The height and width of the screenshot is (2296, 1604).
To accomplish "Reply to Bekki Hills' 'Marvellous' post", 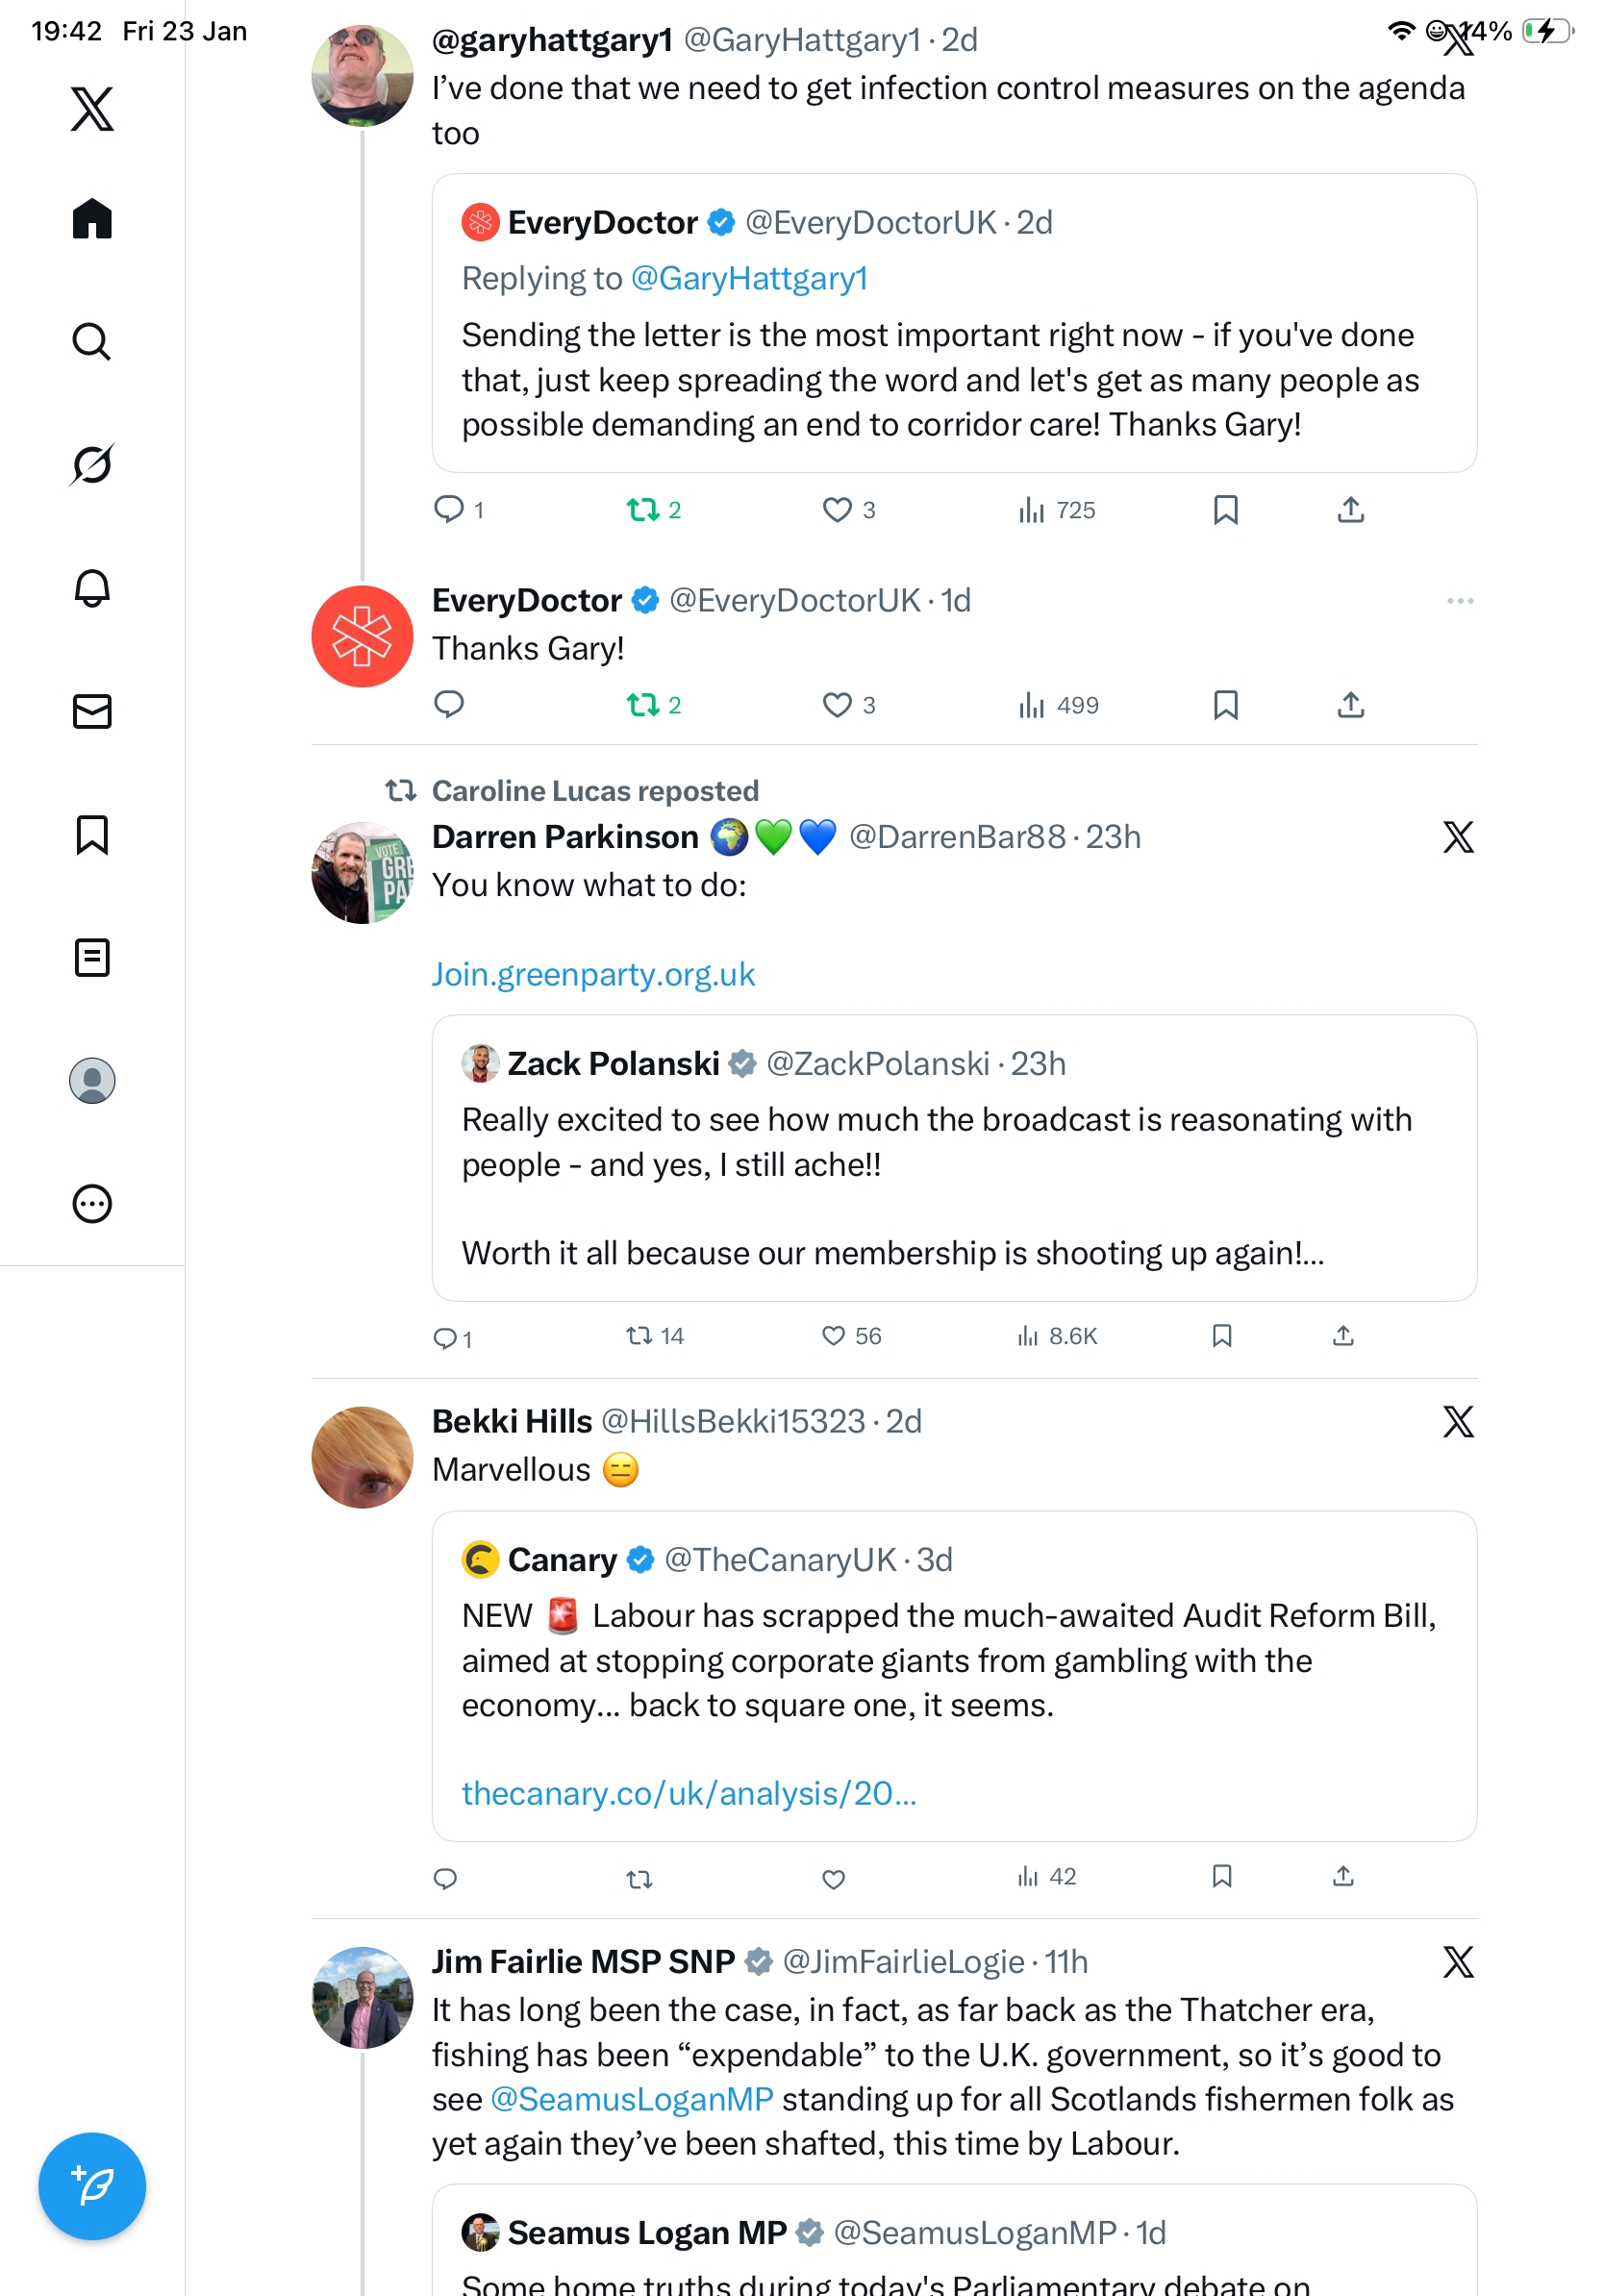I will 445,1878.
